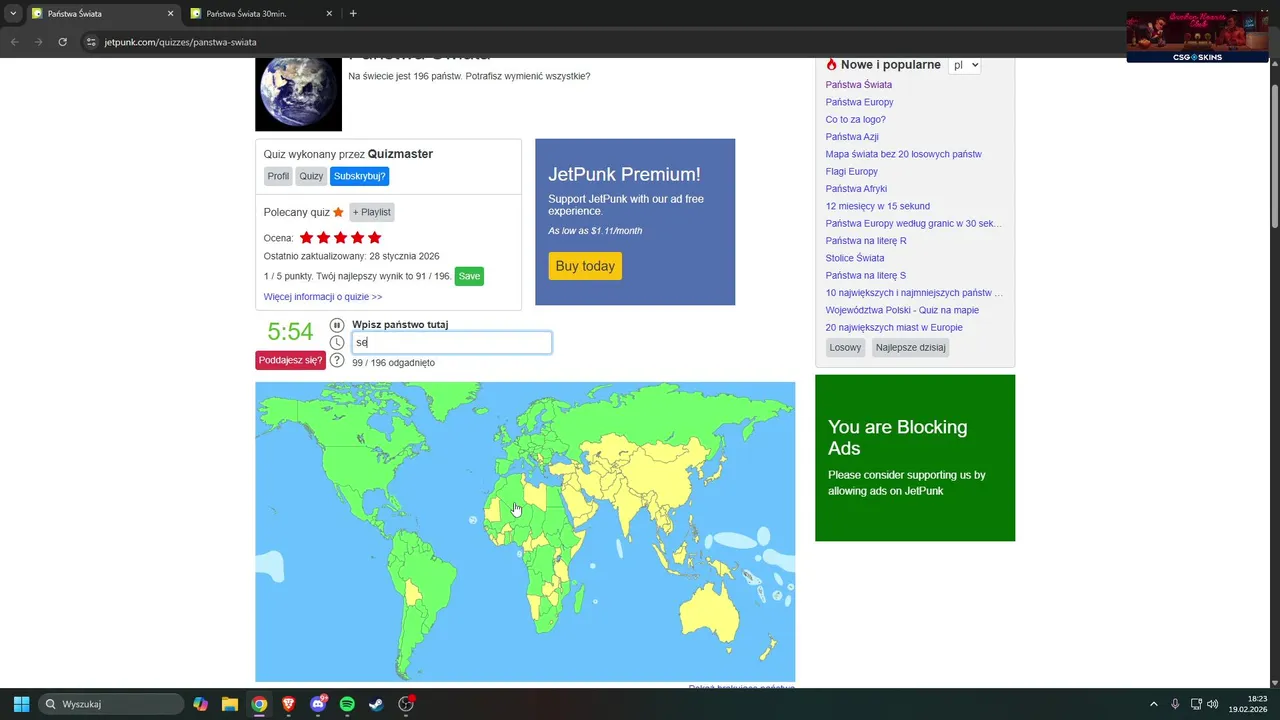1280x720 pixels.
Task: Close the Państwa Świata tab
Action: 170,14
